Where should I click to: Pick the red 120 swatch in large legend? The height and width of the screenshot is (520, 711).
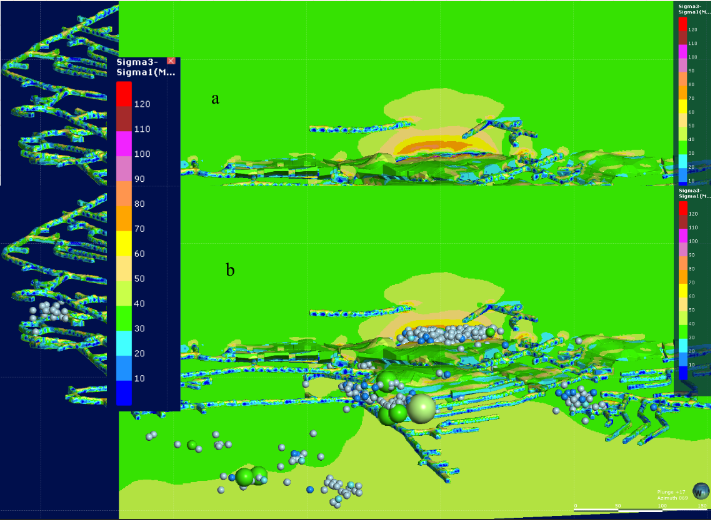123,92
